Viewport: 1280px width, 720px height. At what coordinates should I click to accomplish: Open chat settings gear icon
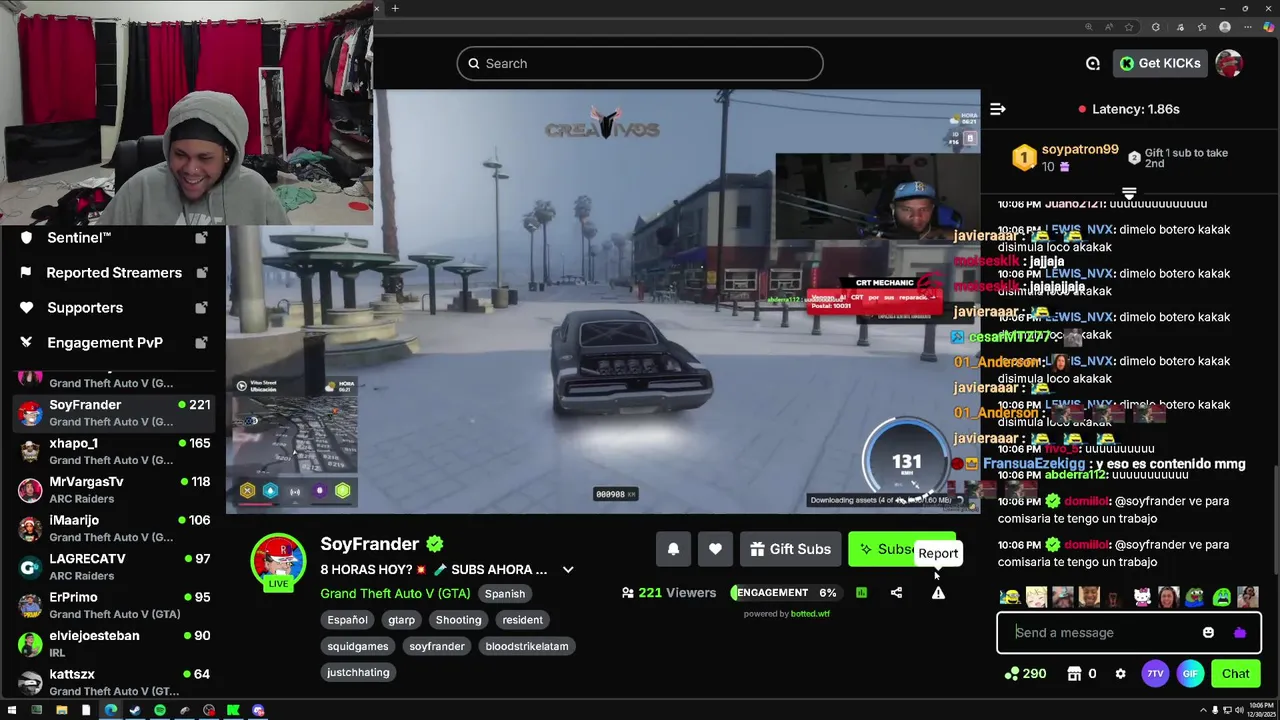[1120, 674]
